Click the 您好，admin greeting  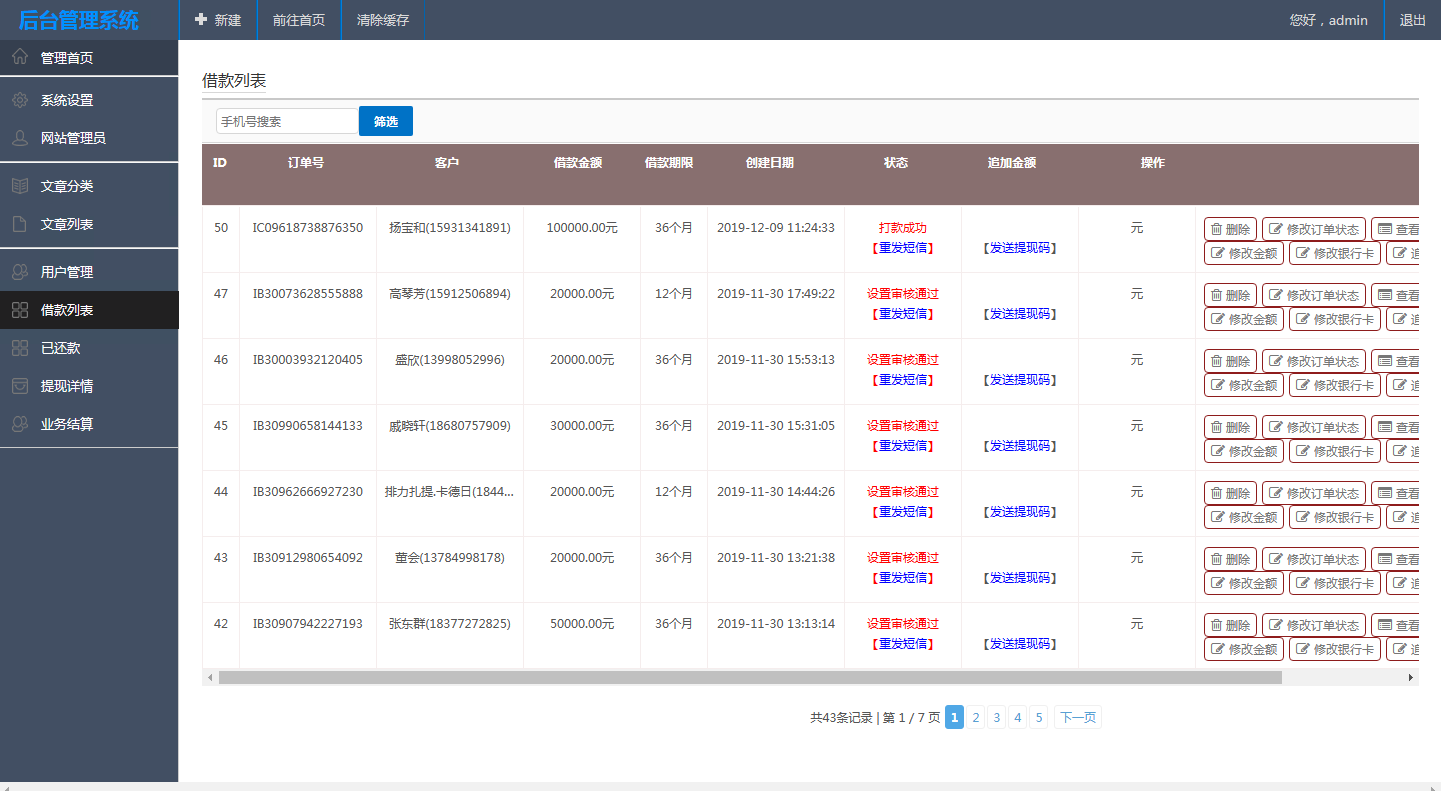pyautogui.click(x=1329, y=20)
